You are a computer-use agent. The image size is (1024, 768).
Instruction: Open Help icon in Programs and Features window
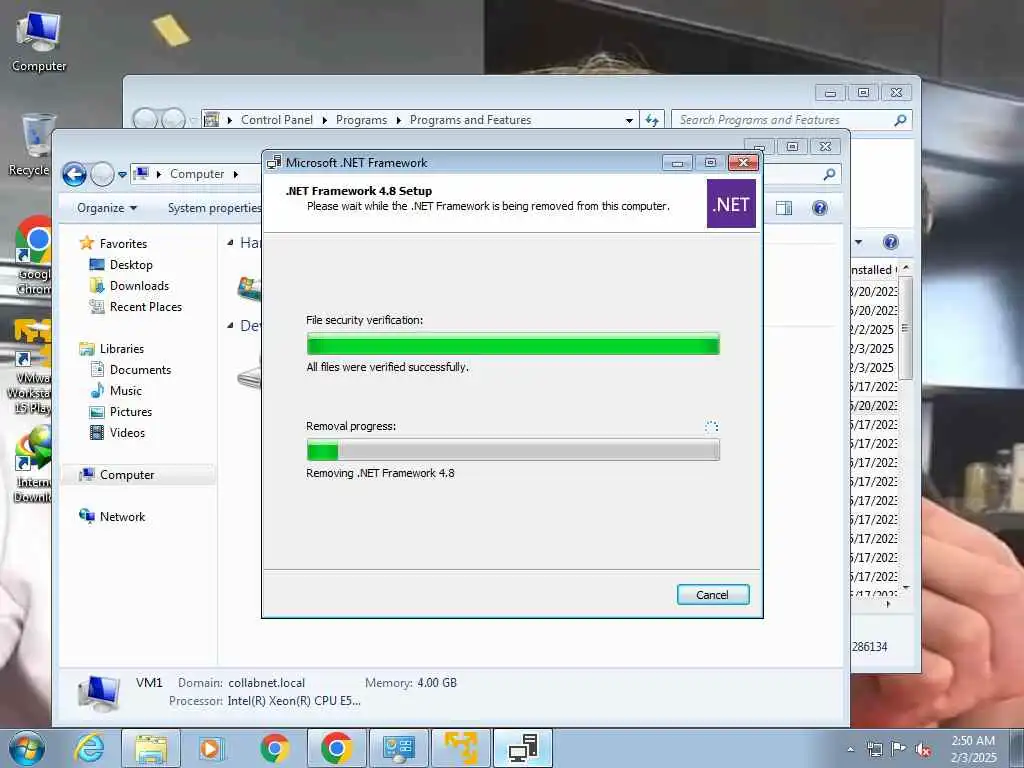(890, 242)
